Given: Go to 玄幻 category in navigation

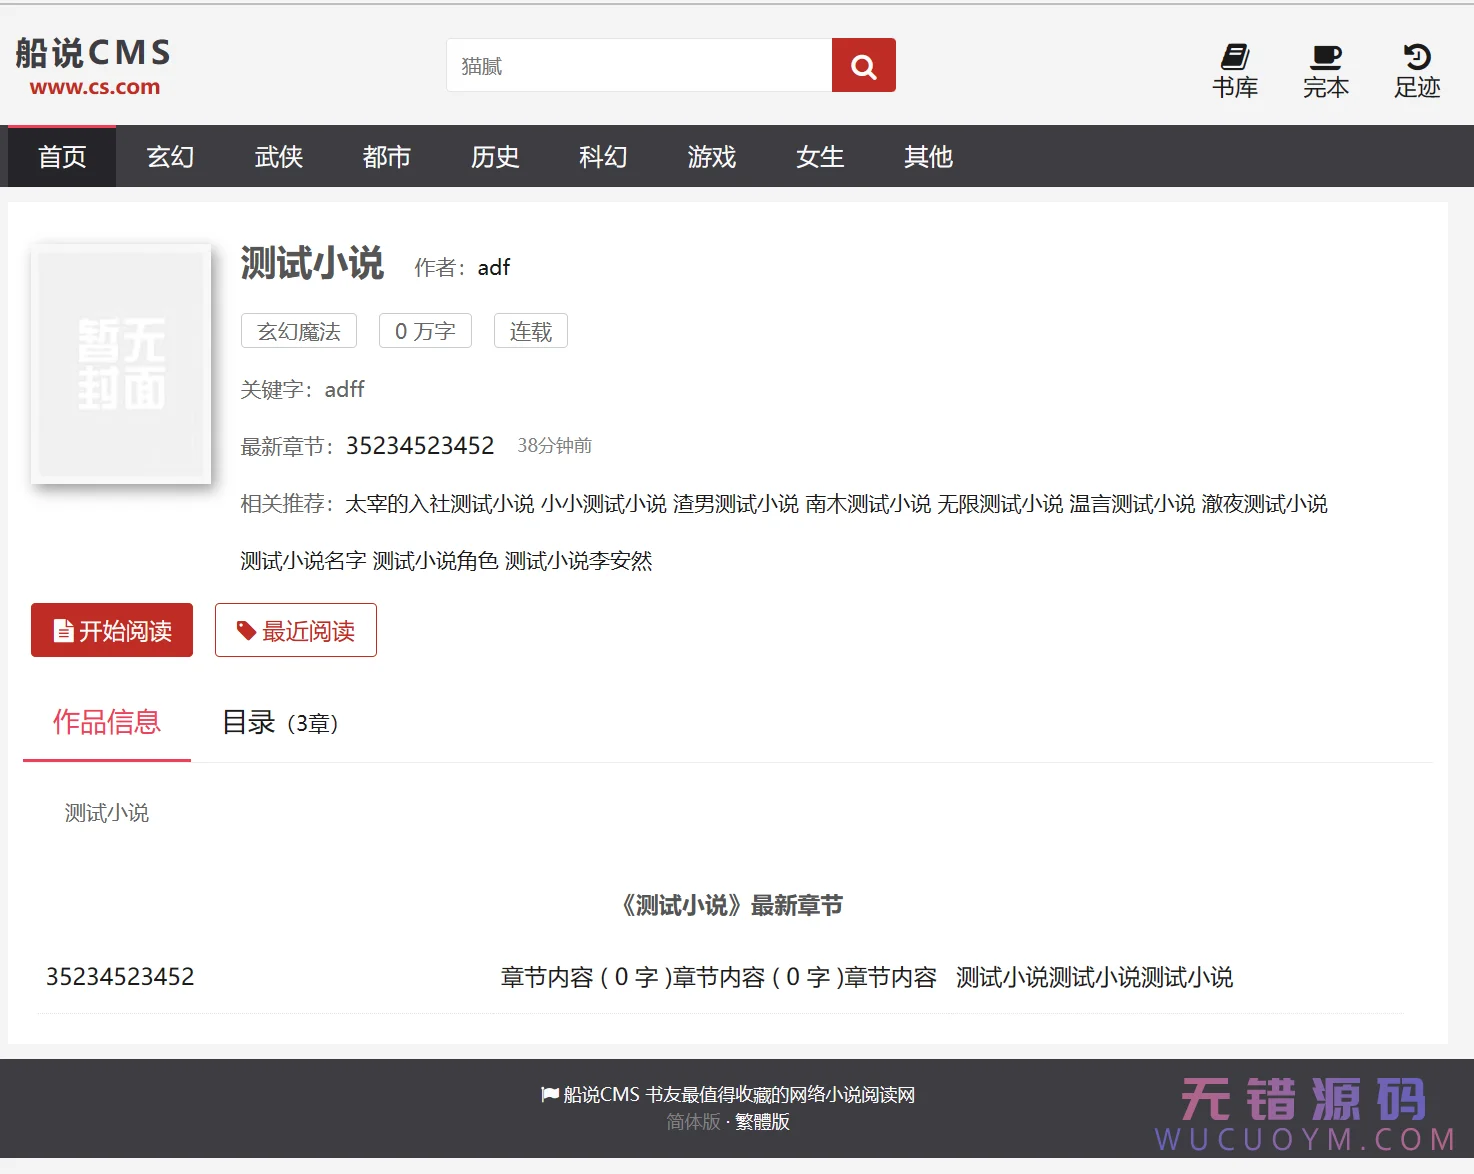Looking at the screenshot, I should click(170, 157).
